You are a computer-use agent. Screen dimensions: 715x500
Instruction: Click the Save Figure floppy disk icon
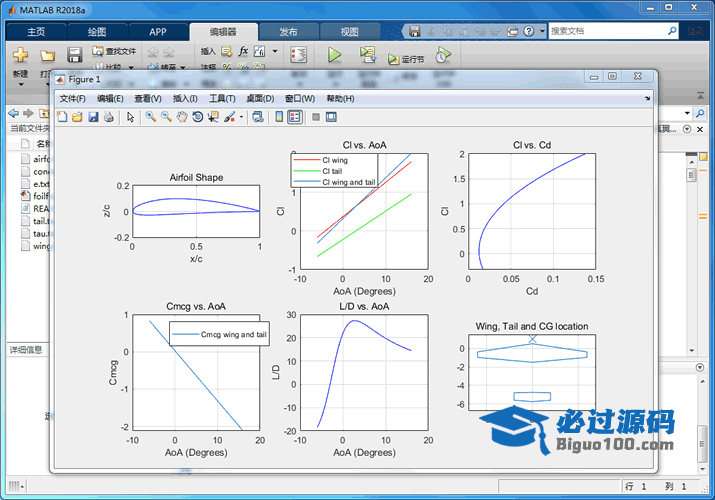(x=93, y=117)
